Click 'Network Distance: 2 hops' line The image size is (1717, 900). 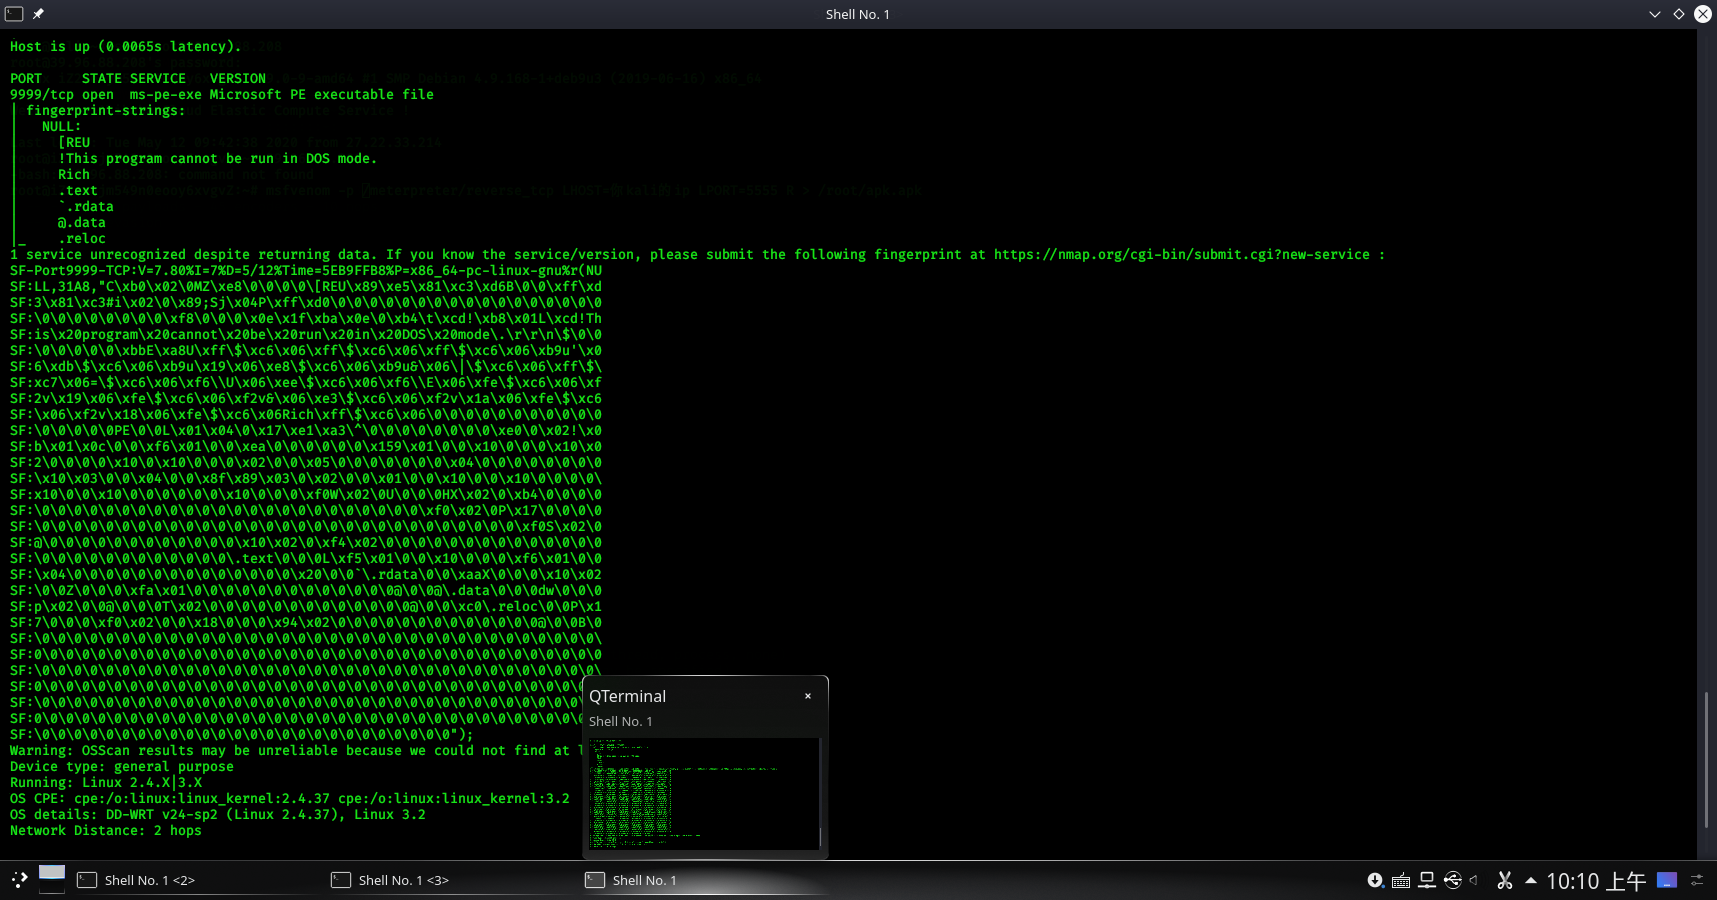(106, 831)
